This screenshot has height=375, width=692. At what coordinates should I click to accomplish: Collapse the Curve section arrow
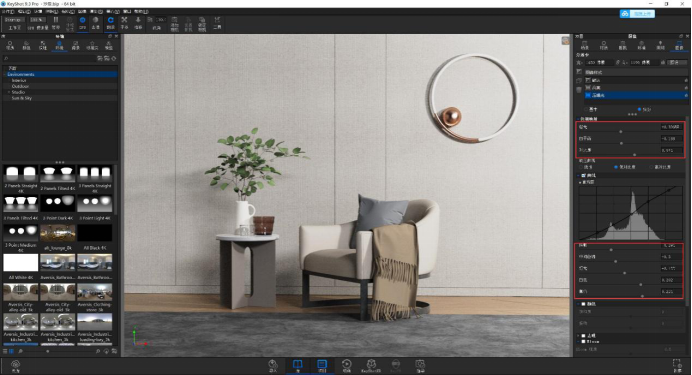pos(578,175)
